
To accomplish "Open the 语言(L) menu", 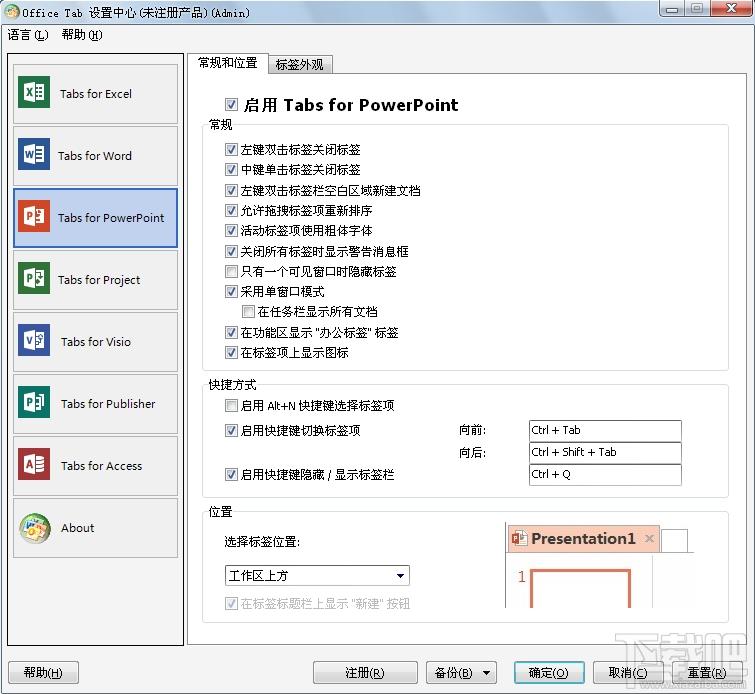I will (x=27, y=35).
